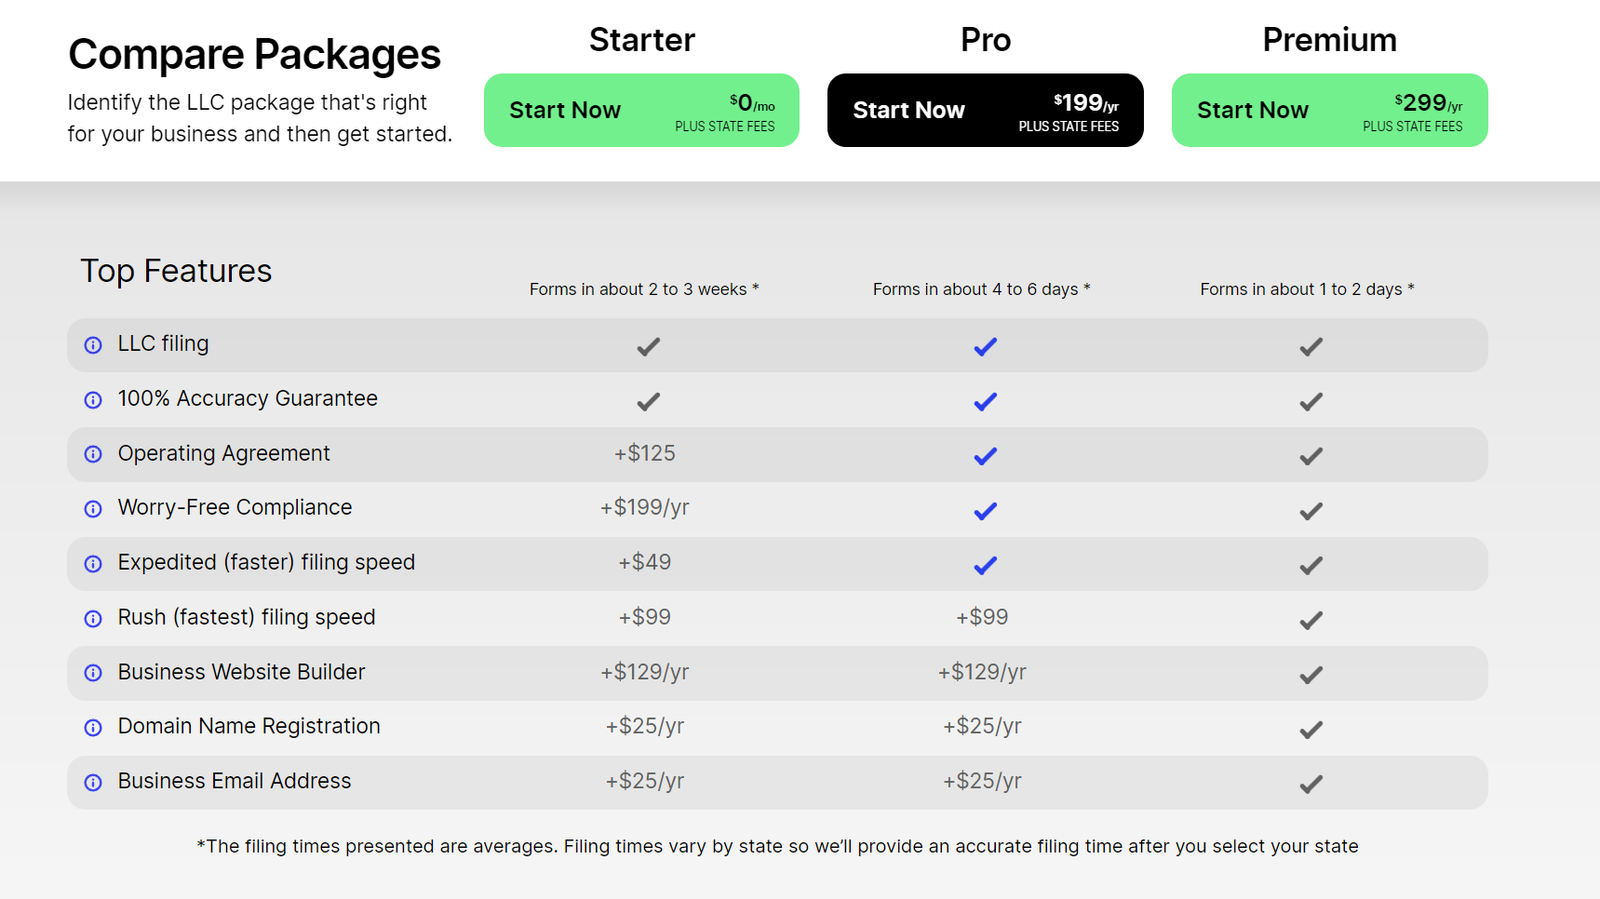1600x899 pixels.
Task: Click Pro +$129/yr Website Builder price
Action: coord(982,672)
